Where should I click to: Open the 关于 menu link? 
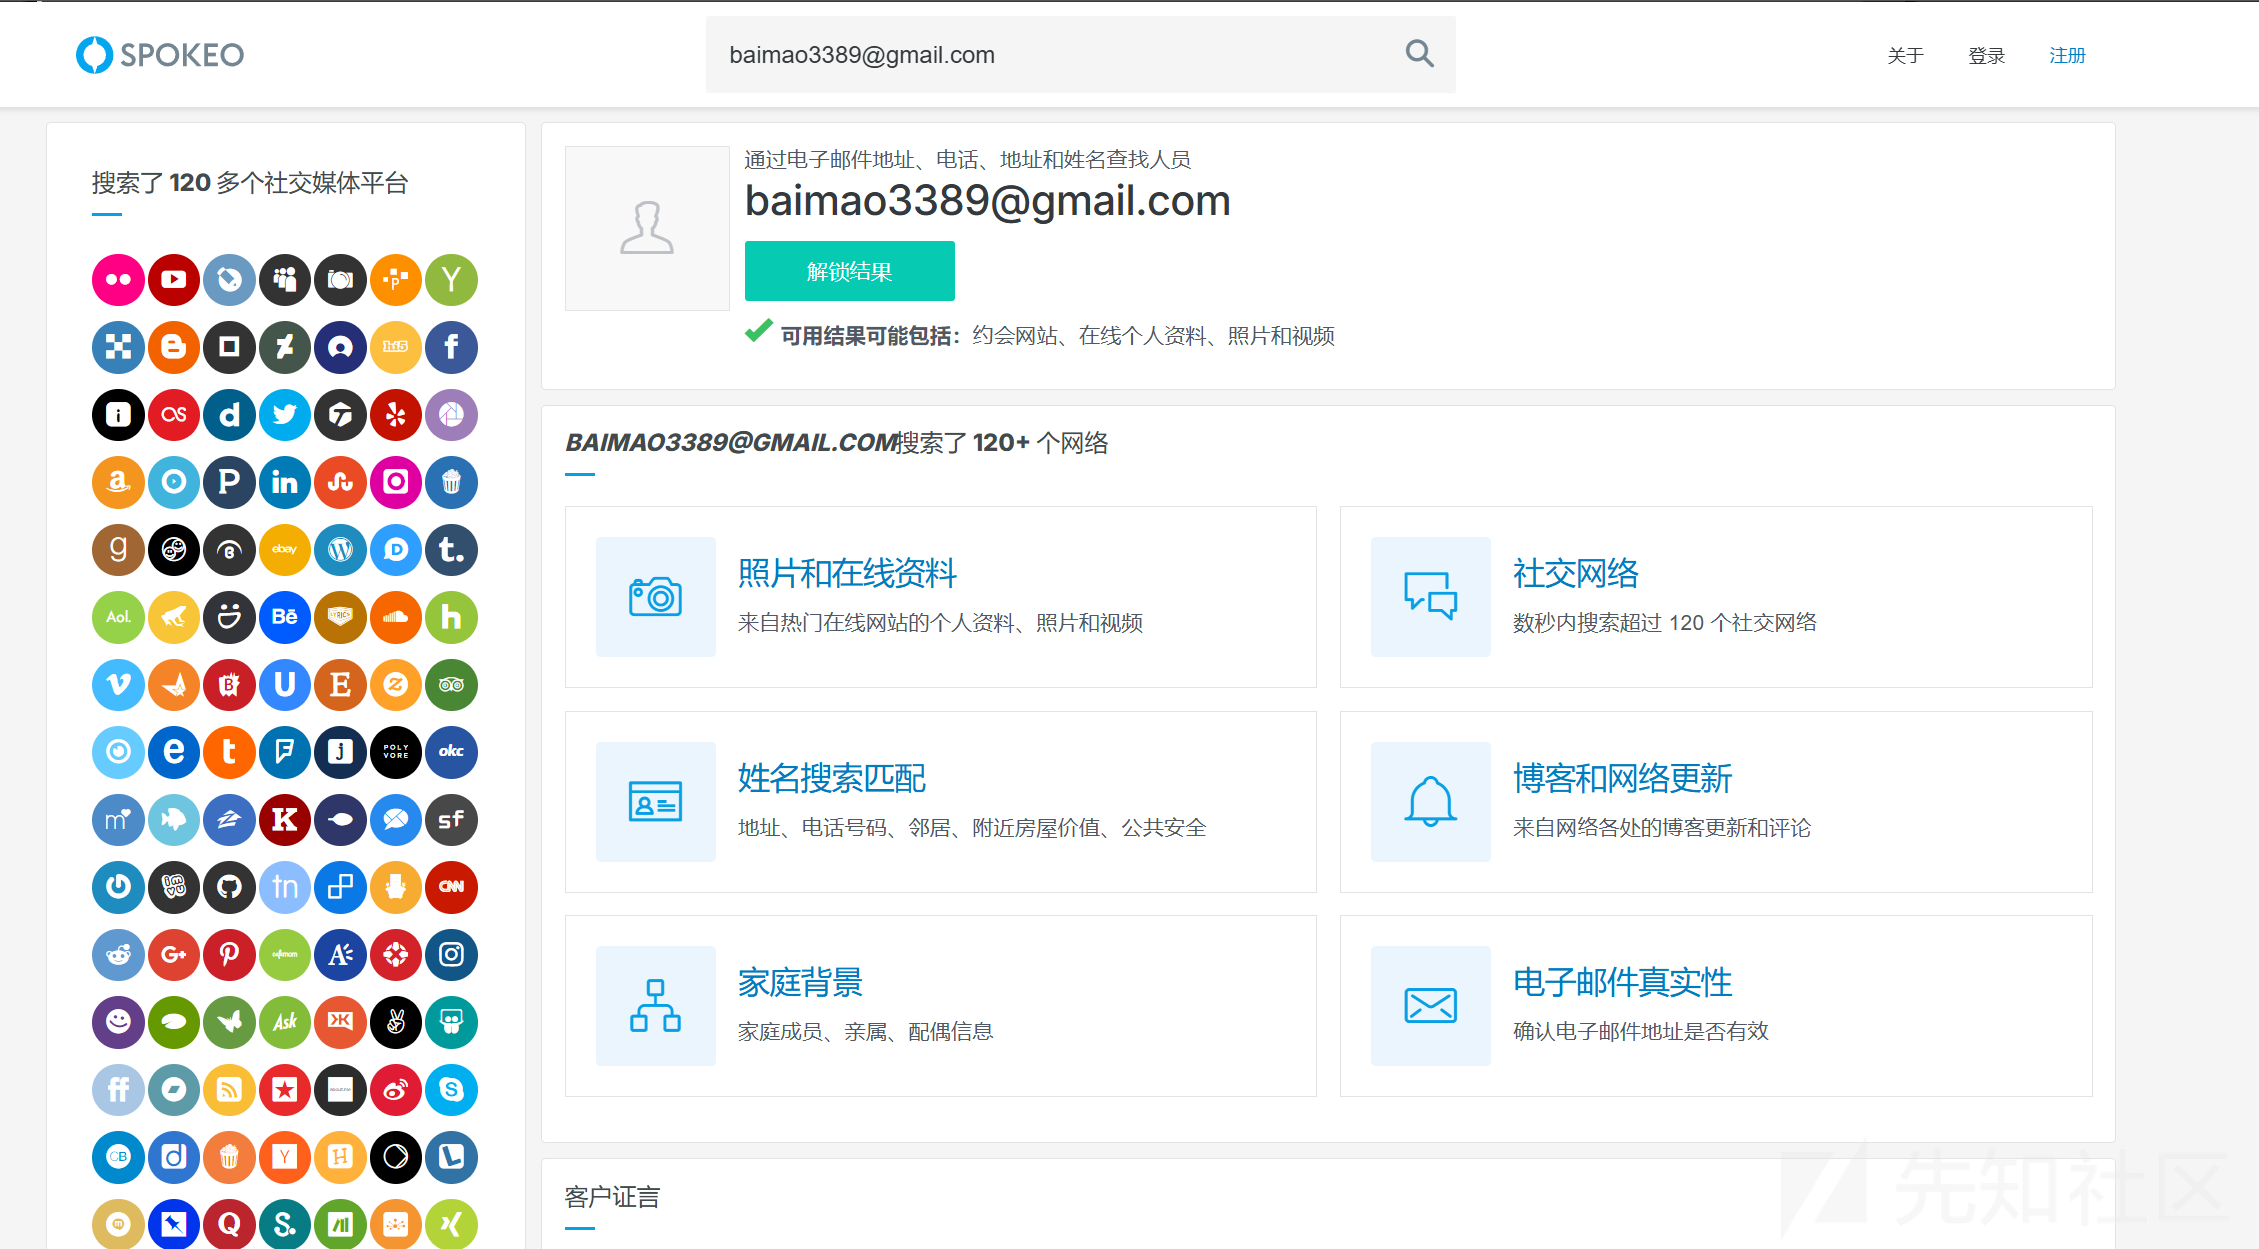(1905, 56)
